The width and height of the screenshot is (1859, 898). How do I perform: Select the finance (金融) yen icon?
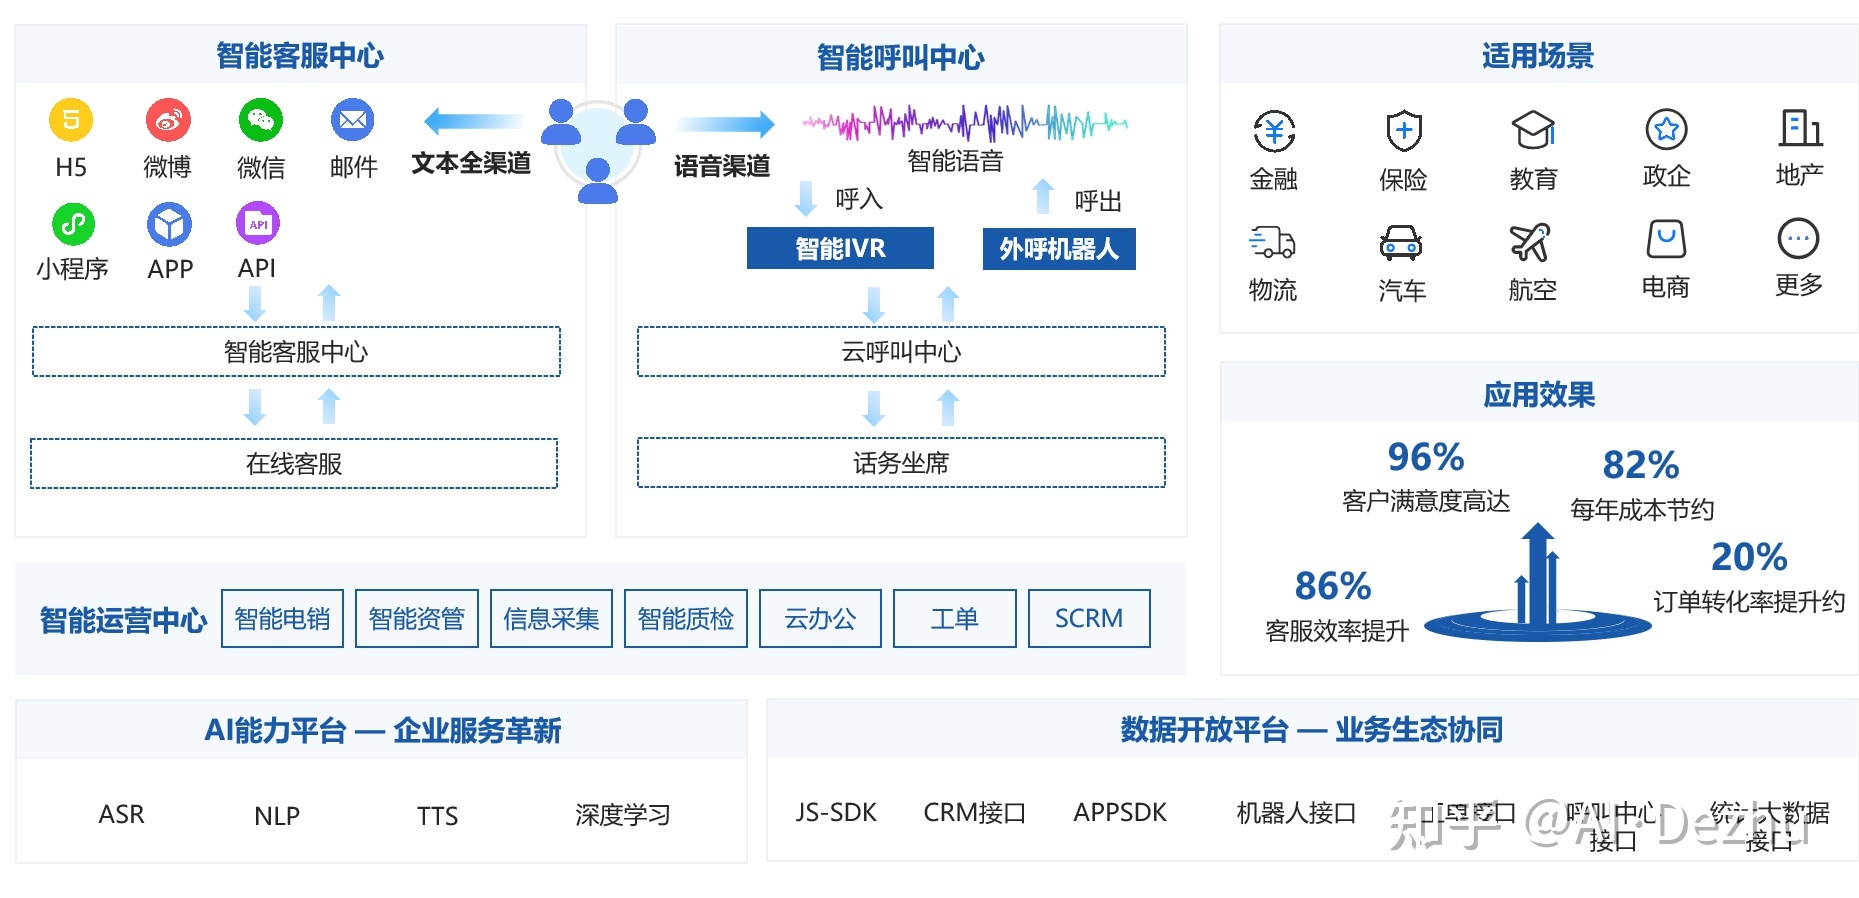point(1274,131)
